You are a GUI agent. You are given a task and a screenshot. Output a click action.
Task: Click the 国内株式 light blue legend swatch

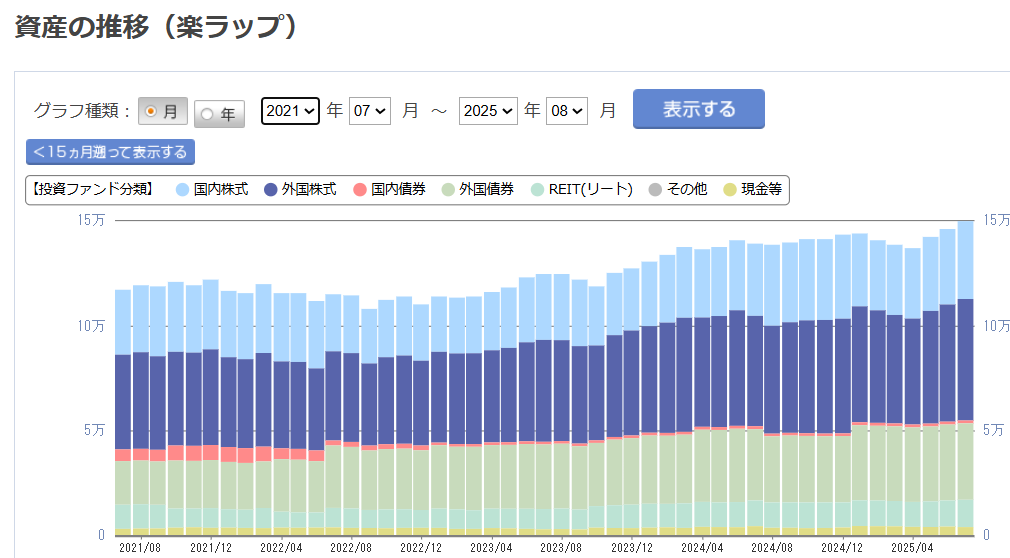pos(182,189)
